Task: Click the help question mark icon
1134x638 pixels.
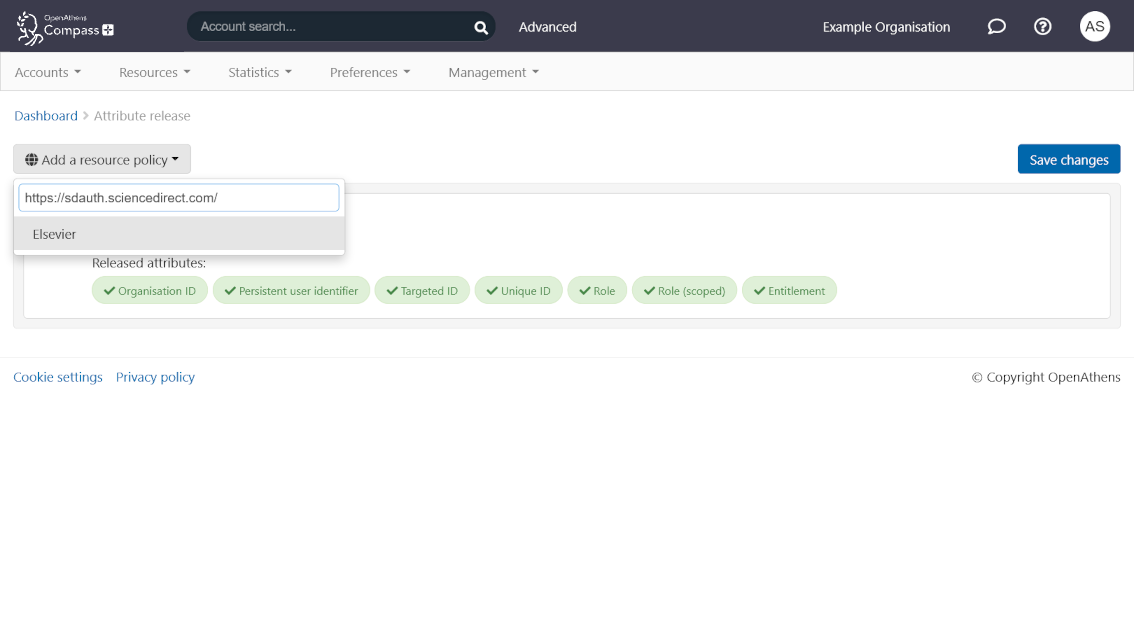Action: click(x=1042, y=27)
